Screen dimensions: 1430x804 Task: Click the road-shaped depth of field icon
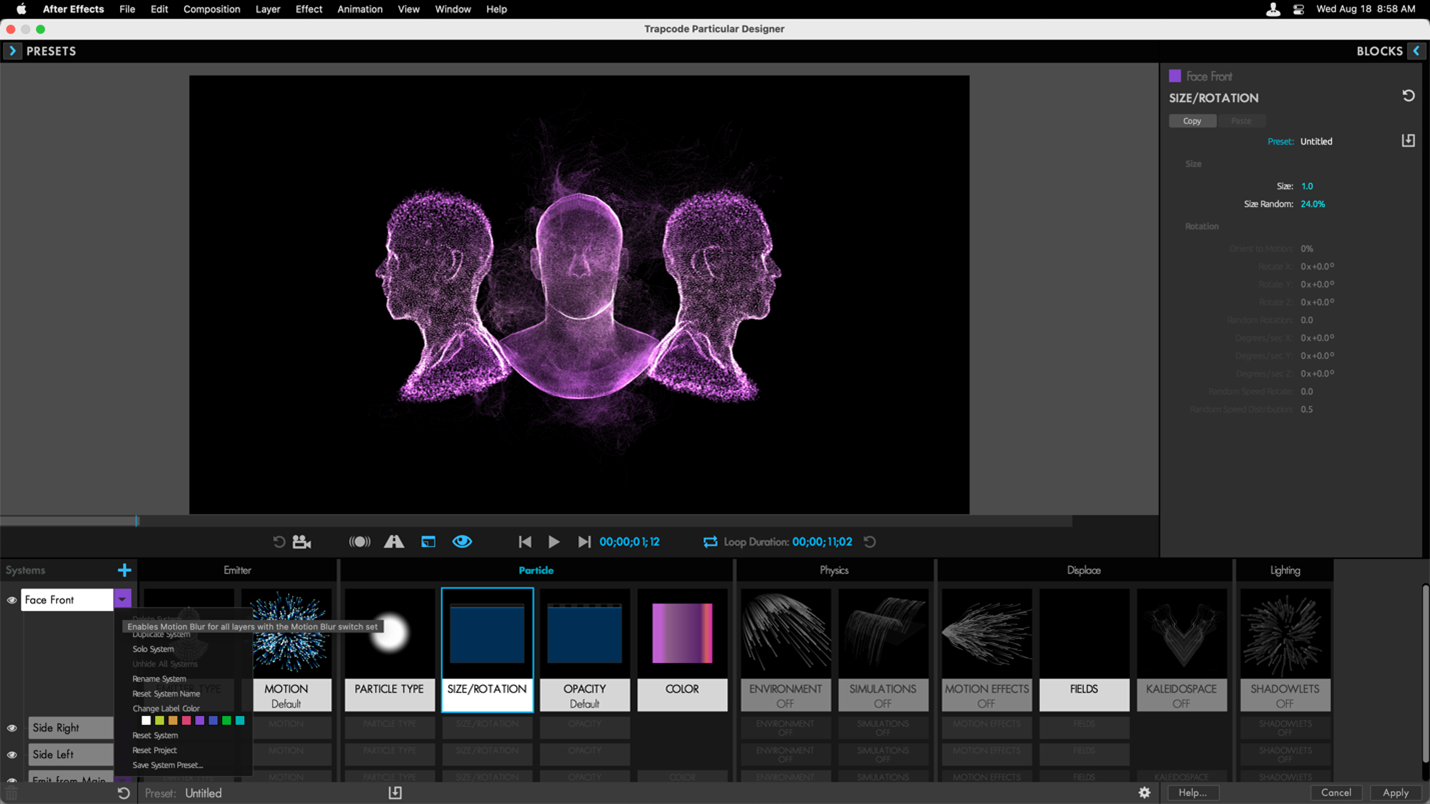pos(394,542)
